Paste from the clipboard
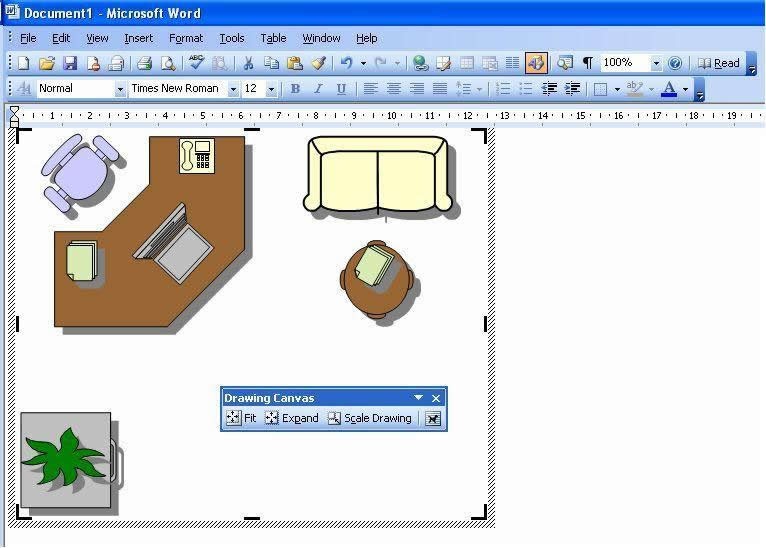Viewport: 766px width, 548px height. coord(295,63)
